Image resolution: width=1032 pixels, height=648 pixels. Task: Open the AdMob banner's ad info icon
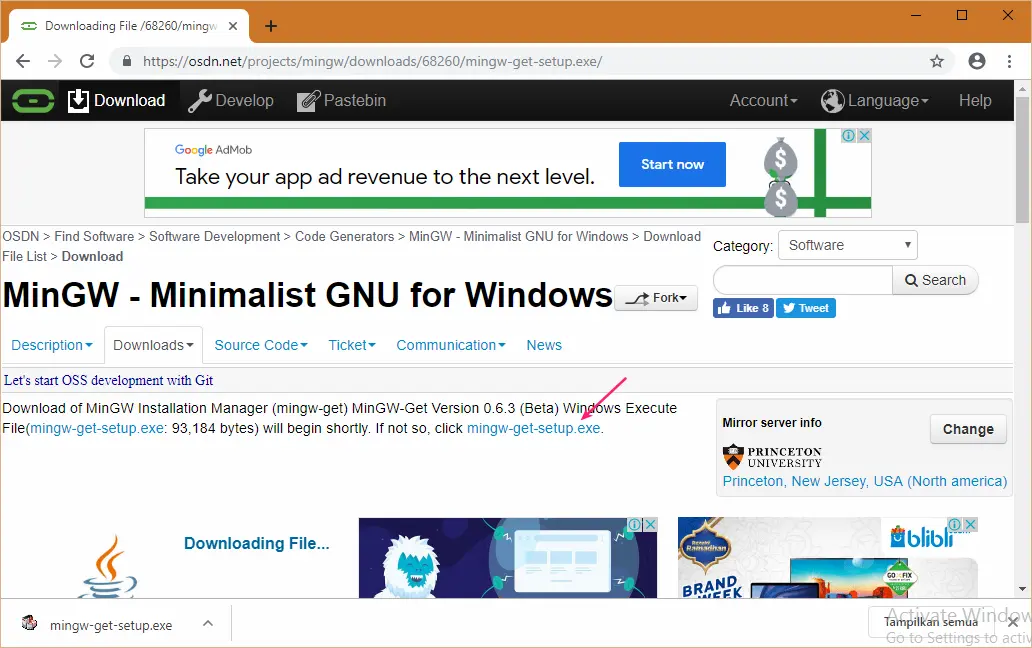[849, 136]
